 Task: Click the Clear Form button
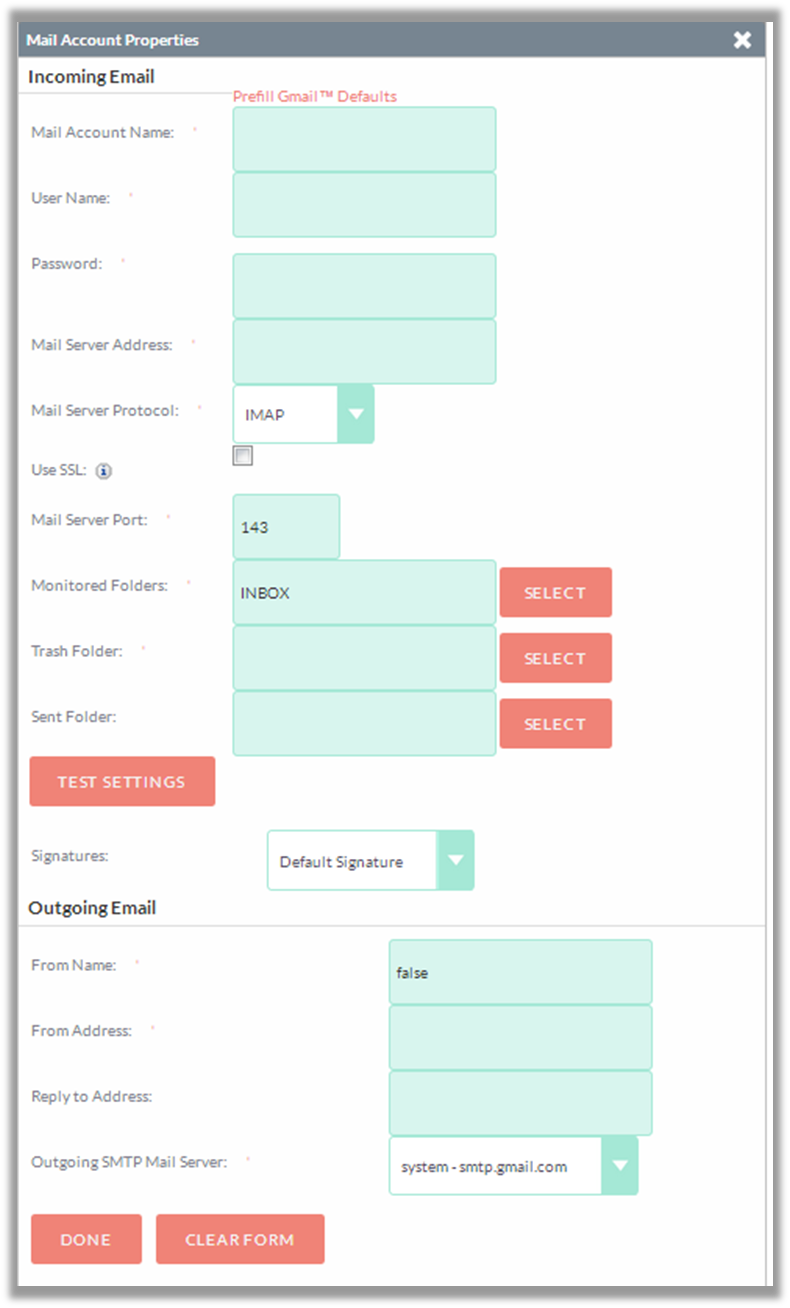tap(240, 1239)
